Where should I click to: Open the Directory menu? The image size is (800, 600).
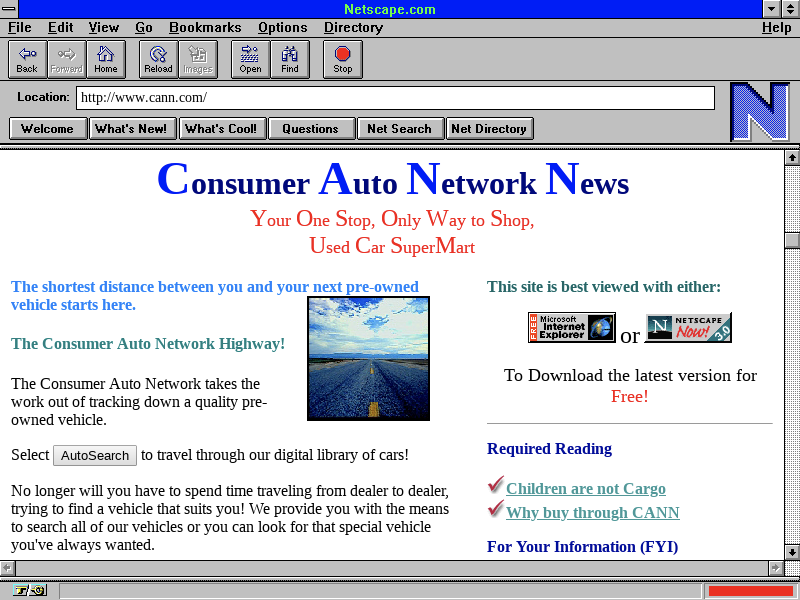[353, 28]
